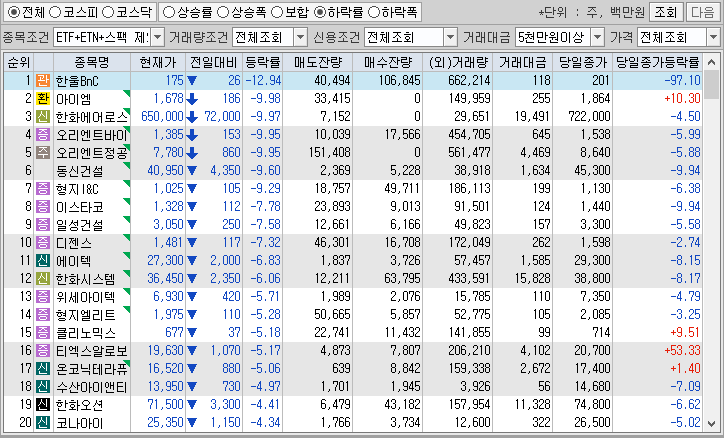Sort by the 매도잔량 column header
724x438 pixels.
[x=318, y=62]
